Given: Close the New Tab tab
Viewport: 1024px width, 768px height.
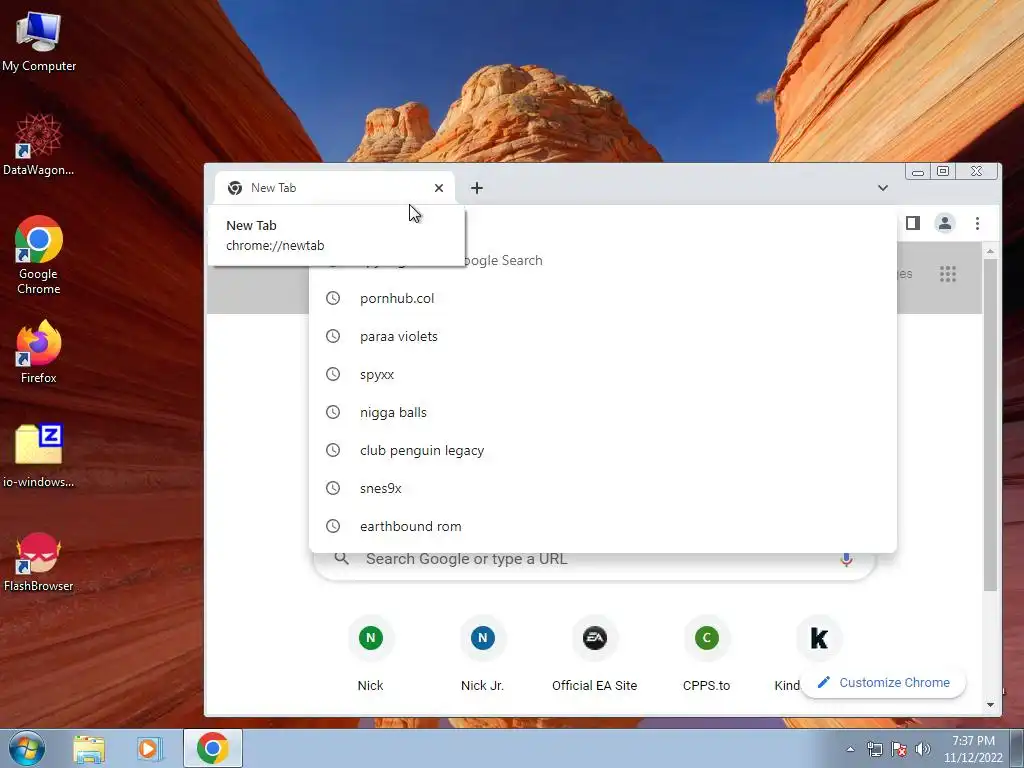Looking at the screenshot, I should [439, 188].
